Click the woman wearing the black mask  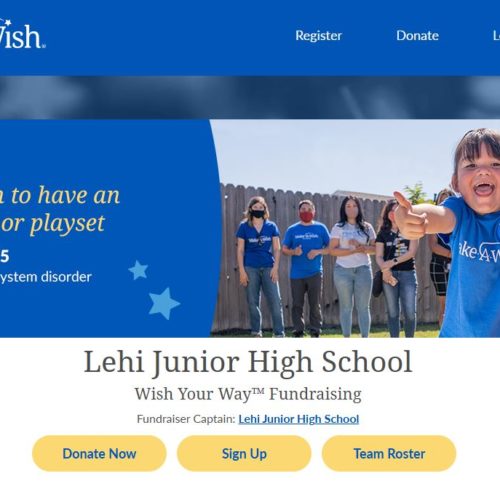[259, 266]
